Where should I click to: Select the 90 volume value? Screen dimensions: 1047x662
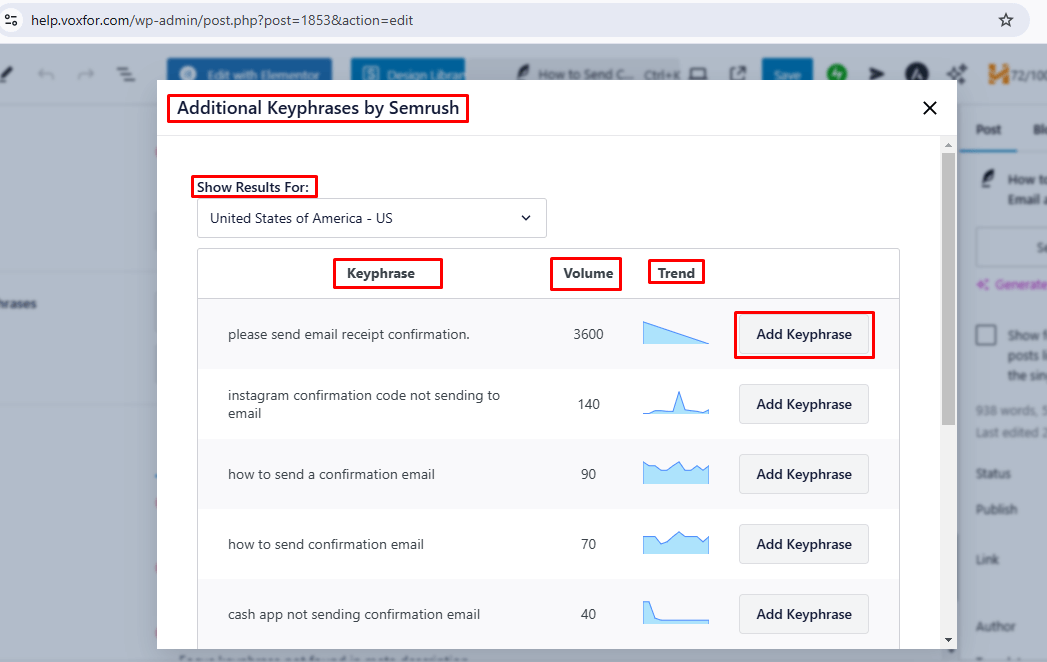[588, 474]
